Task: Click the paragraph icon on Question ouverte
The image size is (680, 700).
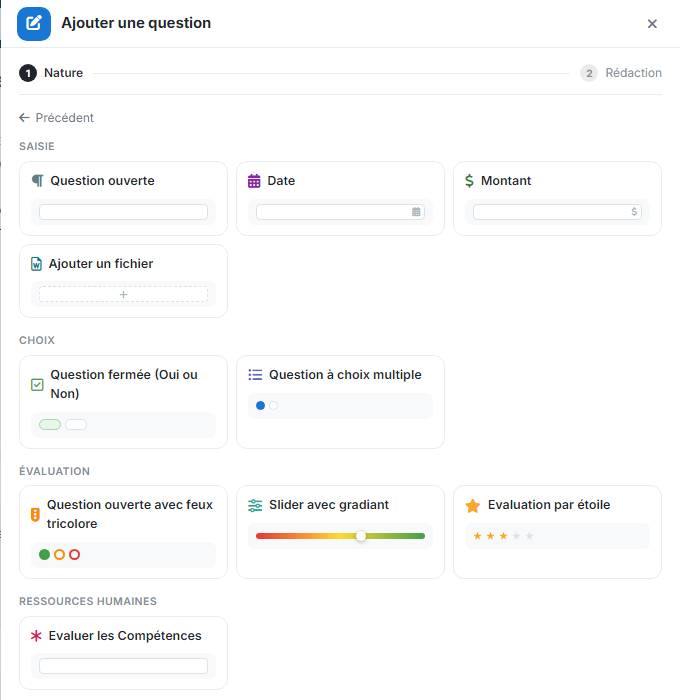Action: tap(38, 181)
